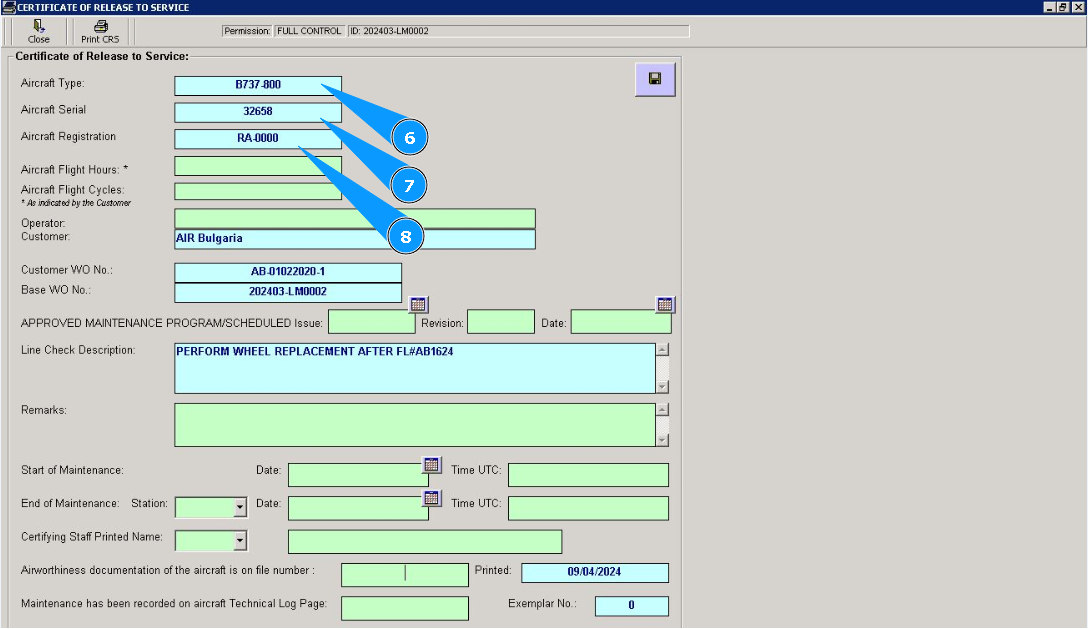Focus the End of Maintenance Time UTC field
This screenshot has height=629, width=1088.
[588, 508]
